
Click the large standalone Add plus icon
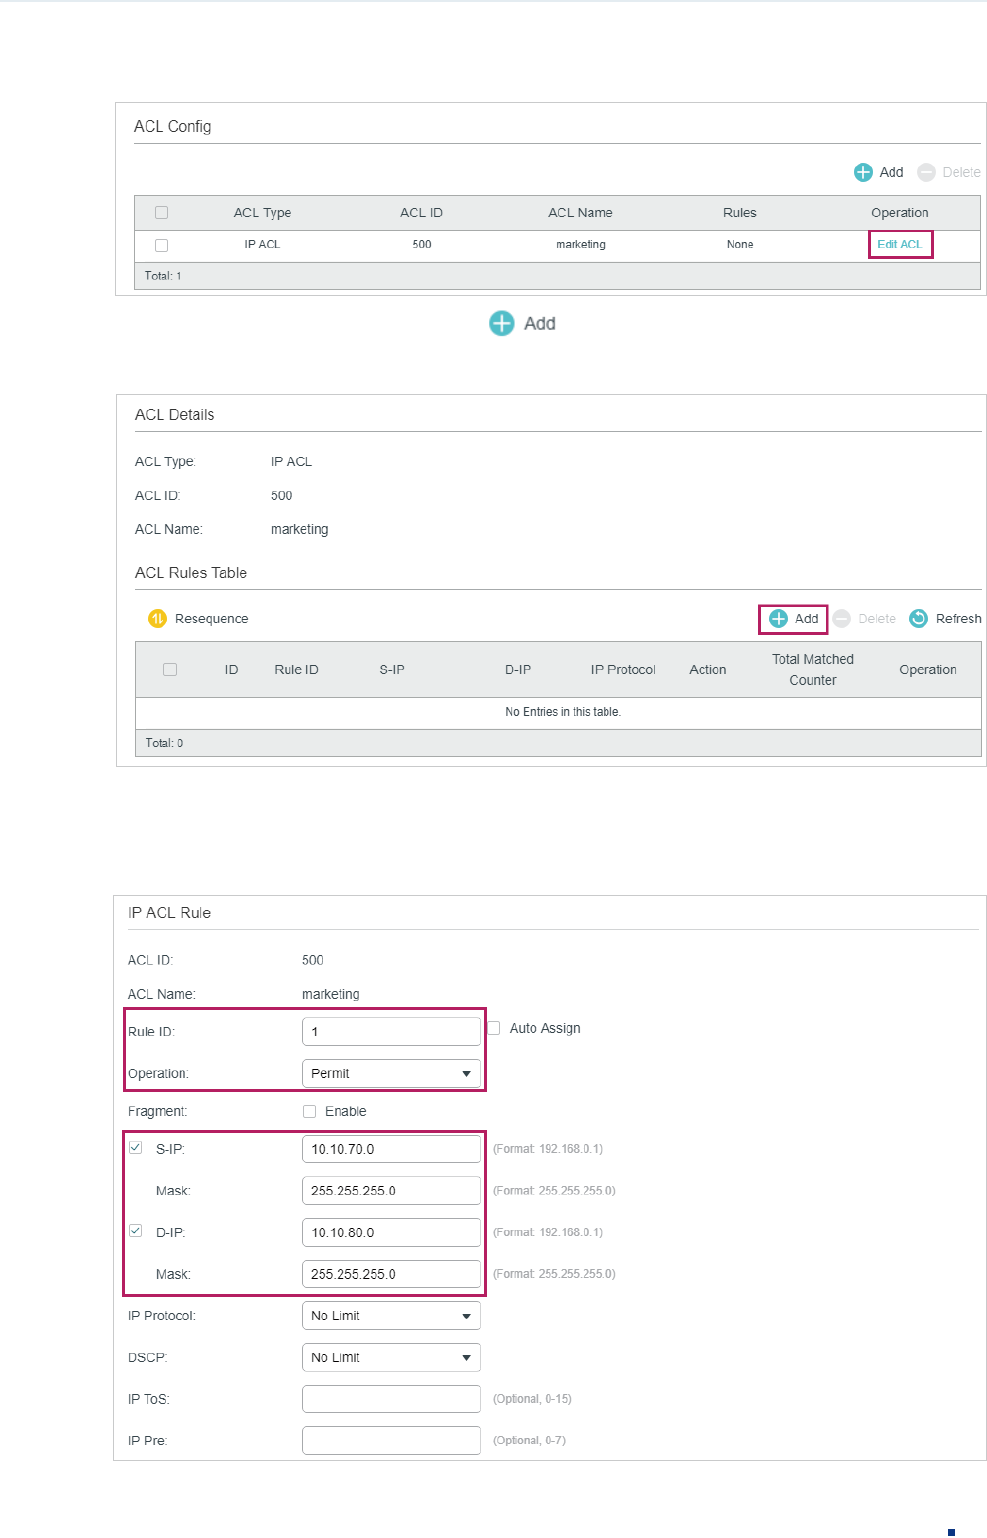pos(501,323)
